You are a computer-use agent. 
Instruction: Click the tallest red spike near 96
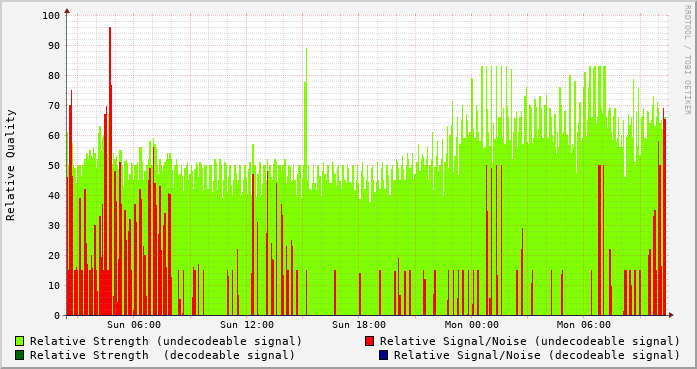coord(110,171)
